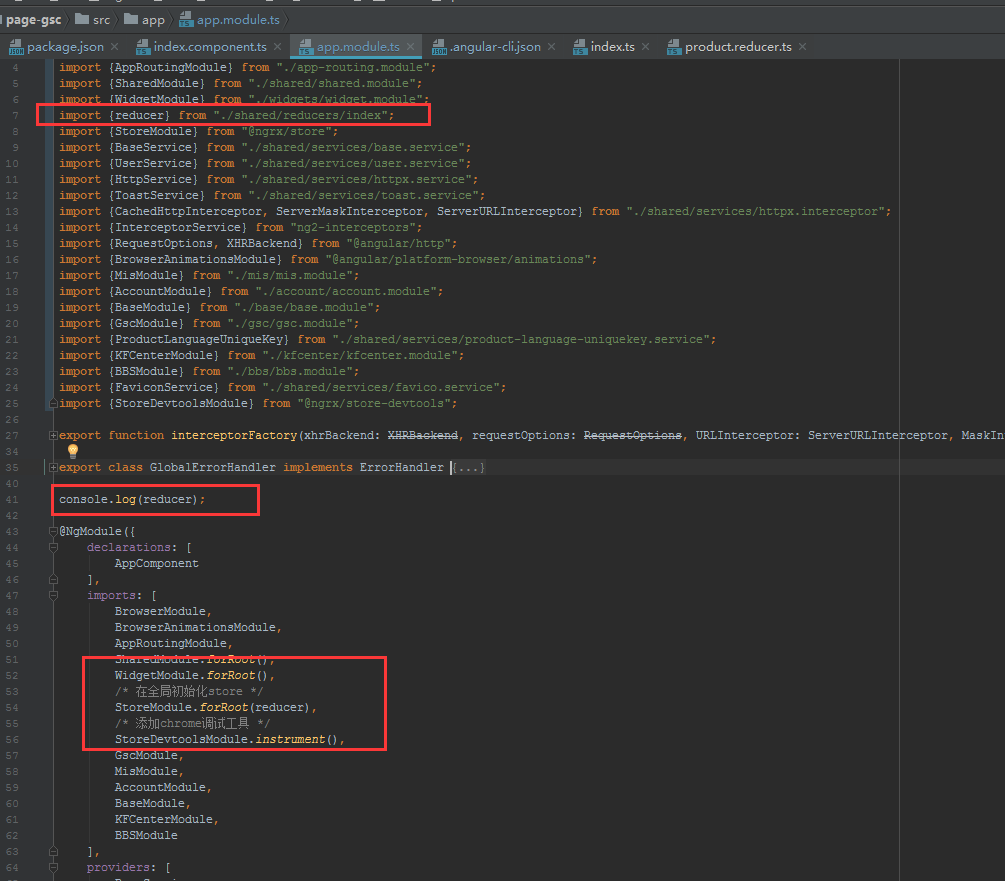
Task: Close the .angular-cli.json tab
Action: pos(551,47)
